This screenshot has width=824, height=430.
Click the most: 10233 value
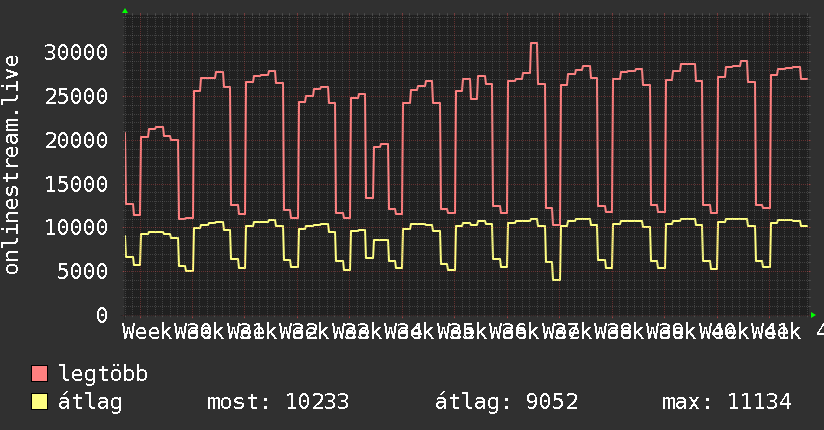[x=278, y=402]
